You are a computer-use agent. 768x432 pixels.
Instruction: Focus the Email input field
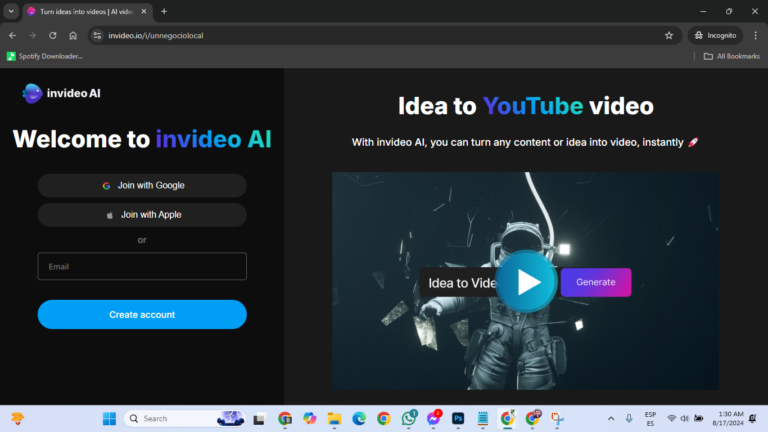click(142, 266)
